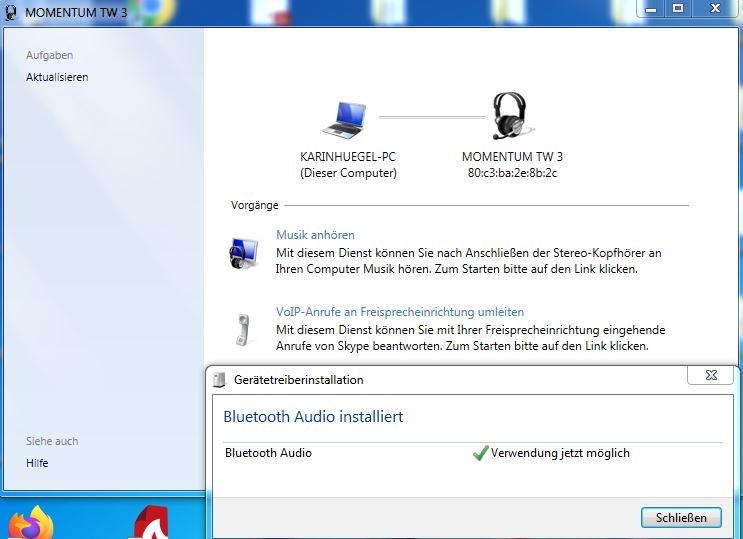The width and height of the screenshot is (743, 539).
Task: Click Aktualisieren in the sidebar
Action: tap(57, 77)
